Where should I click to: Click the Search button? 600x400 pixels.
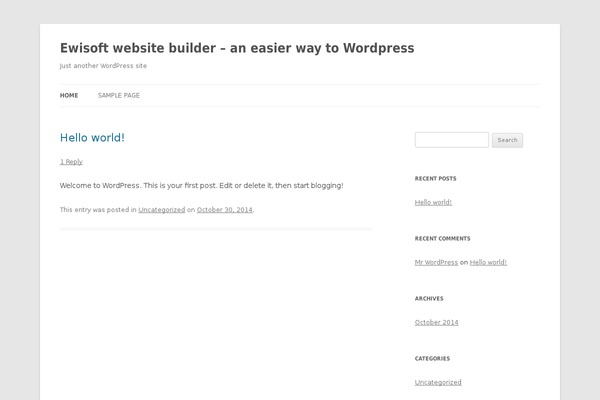[x=507, y=140]
